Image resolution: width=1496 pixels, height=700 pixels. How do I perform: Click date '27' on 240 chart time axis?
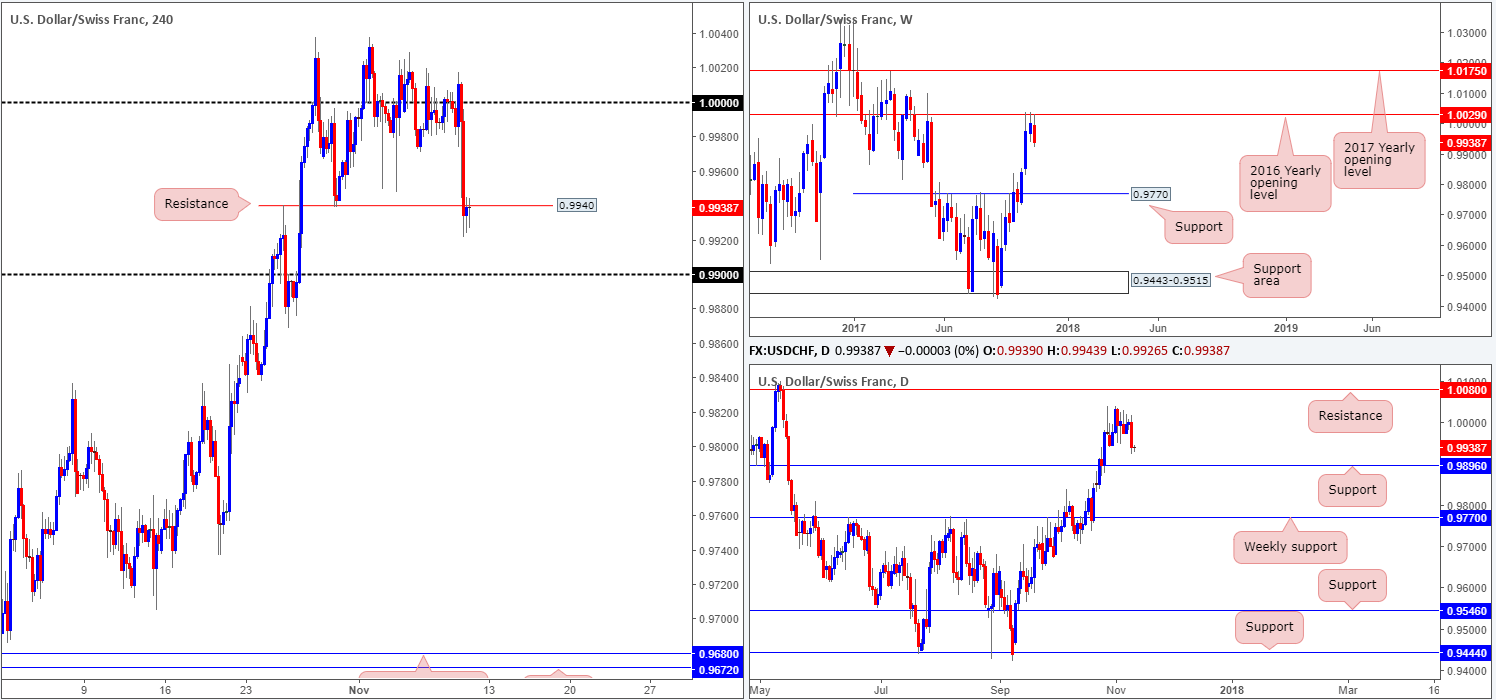pos(650,690)
